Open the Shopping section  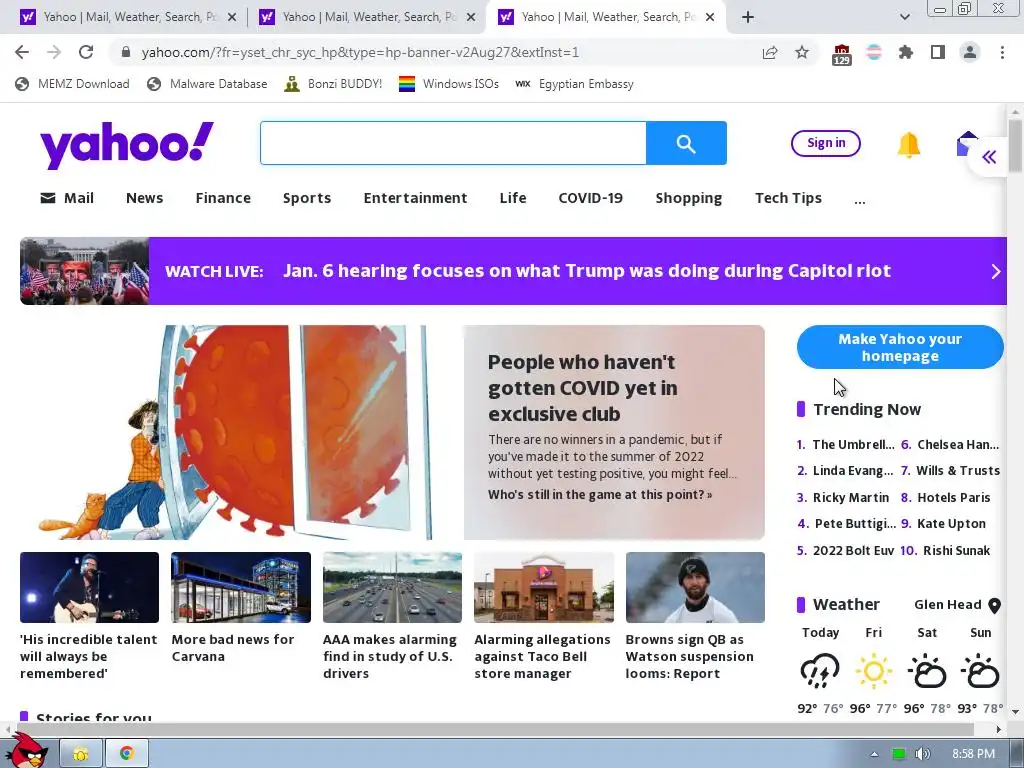[688, 199]
